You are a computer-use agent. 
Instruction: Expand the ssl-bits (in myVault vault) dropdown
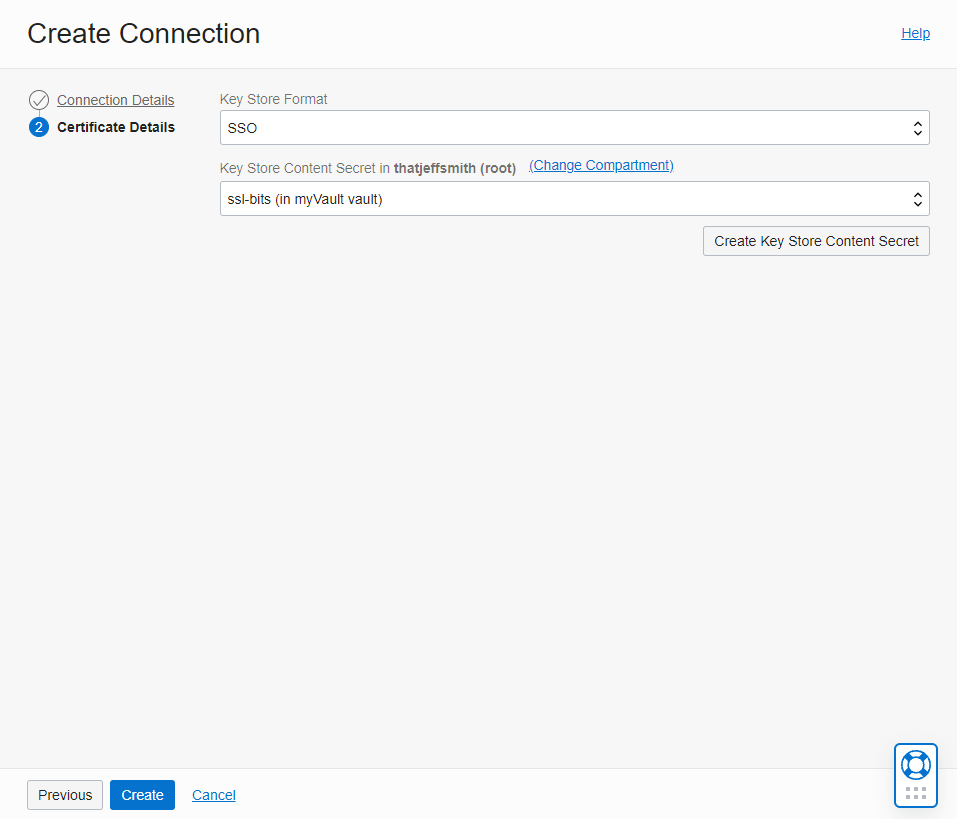click(574, 198)
